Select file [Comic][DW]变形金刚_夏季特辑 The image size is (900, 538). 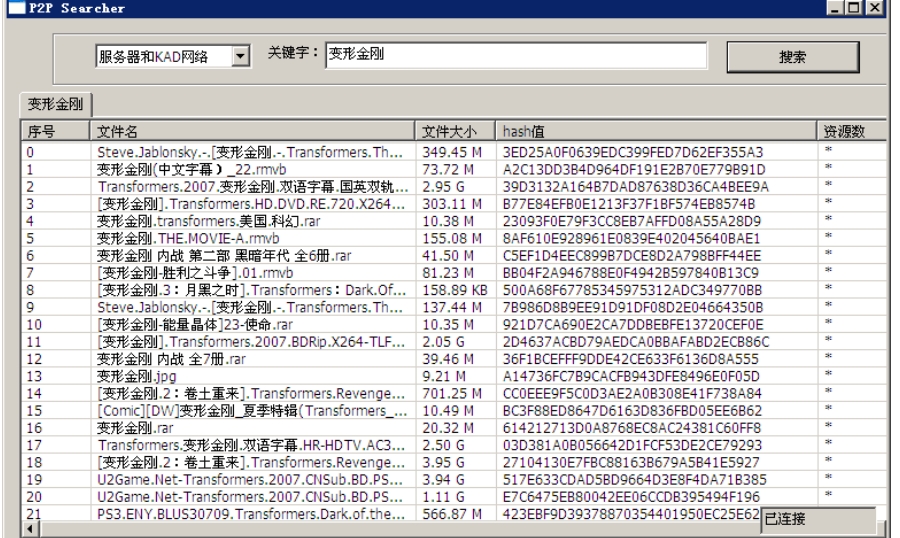pos(253,411)
